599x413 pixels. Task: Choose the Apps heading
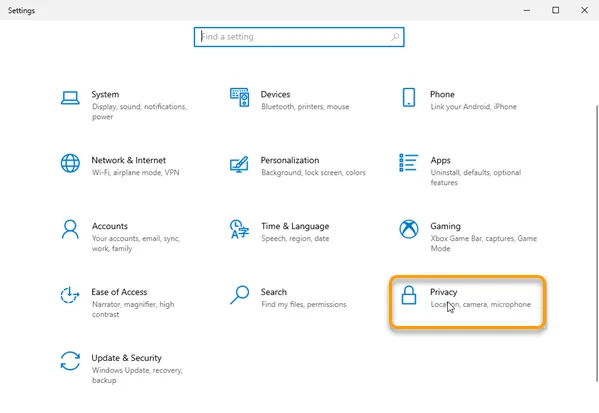click(440, 160)
